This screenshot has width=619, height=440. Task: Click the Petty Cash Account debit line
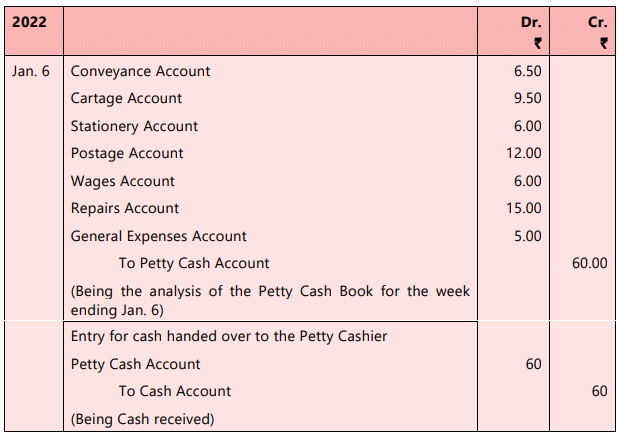135,364
